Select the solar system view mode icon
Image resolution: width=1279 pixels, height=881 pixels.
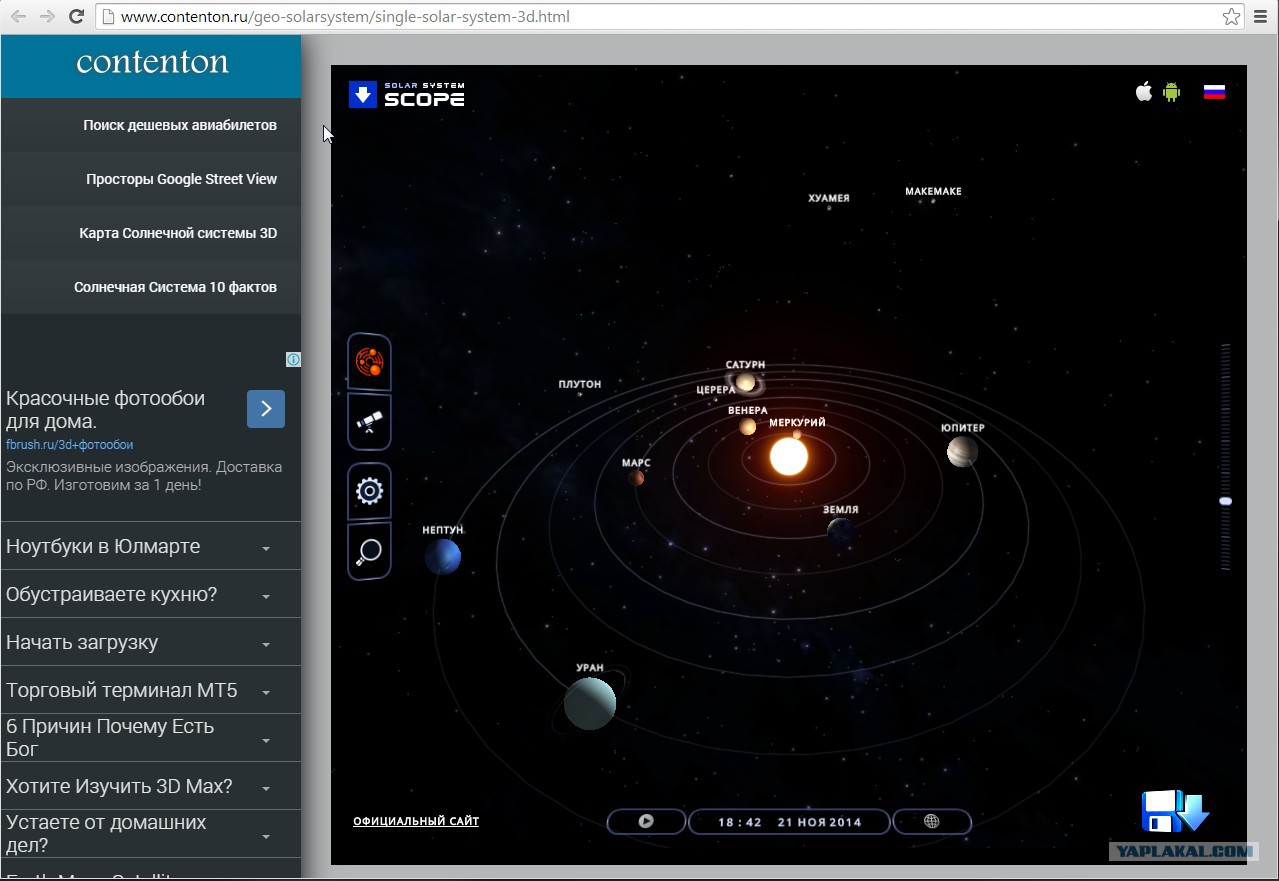[x=369, y=361]
